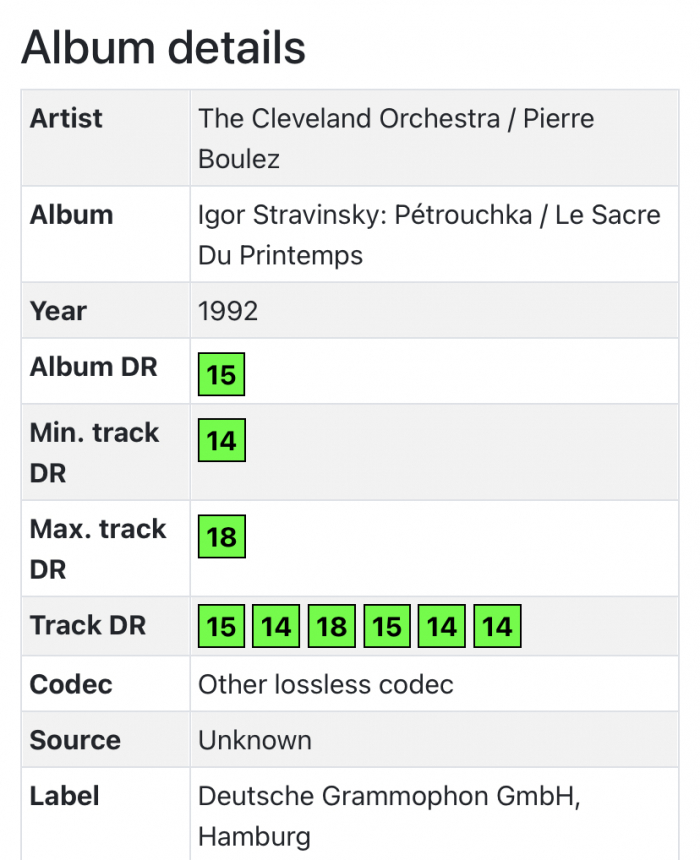
Task: Click the Year row header
Action: coord(58,311)
